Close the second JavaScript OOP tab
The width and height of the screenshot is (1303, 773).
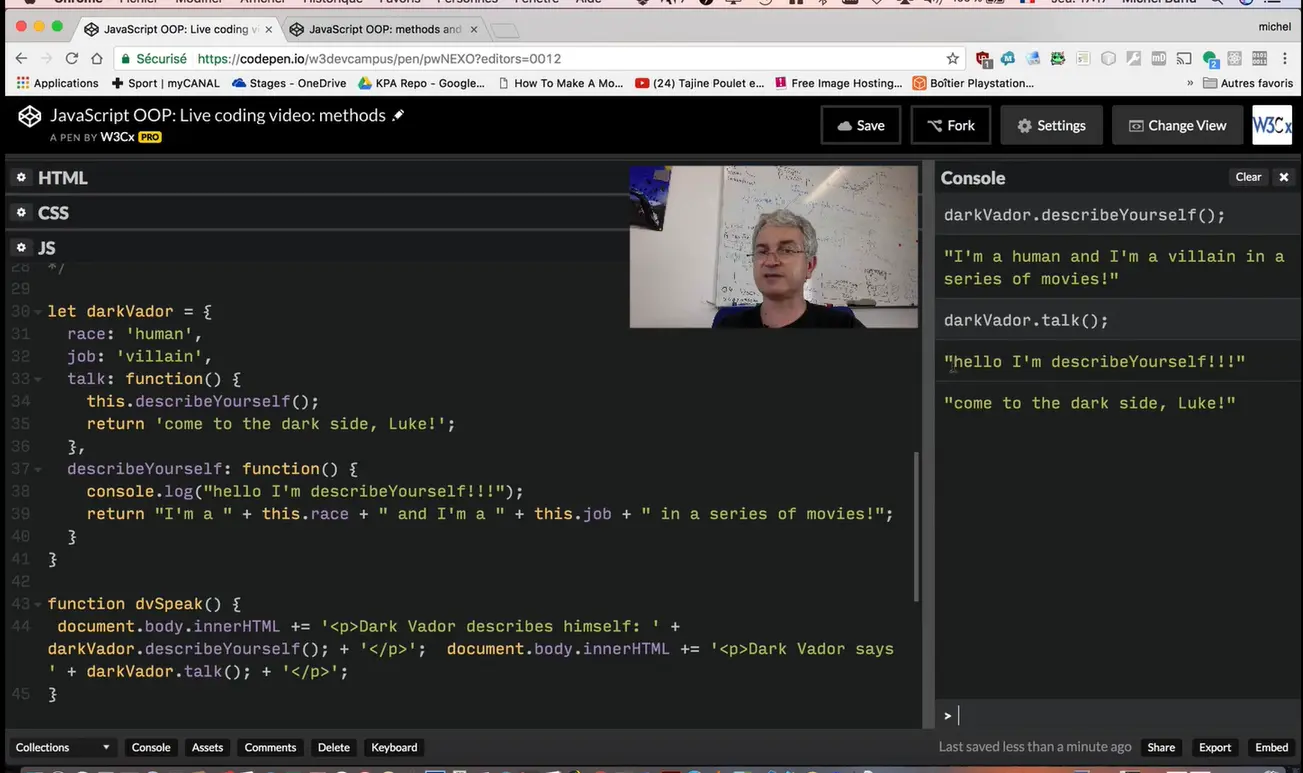(x=474, y=29)
